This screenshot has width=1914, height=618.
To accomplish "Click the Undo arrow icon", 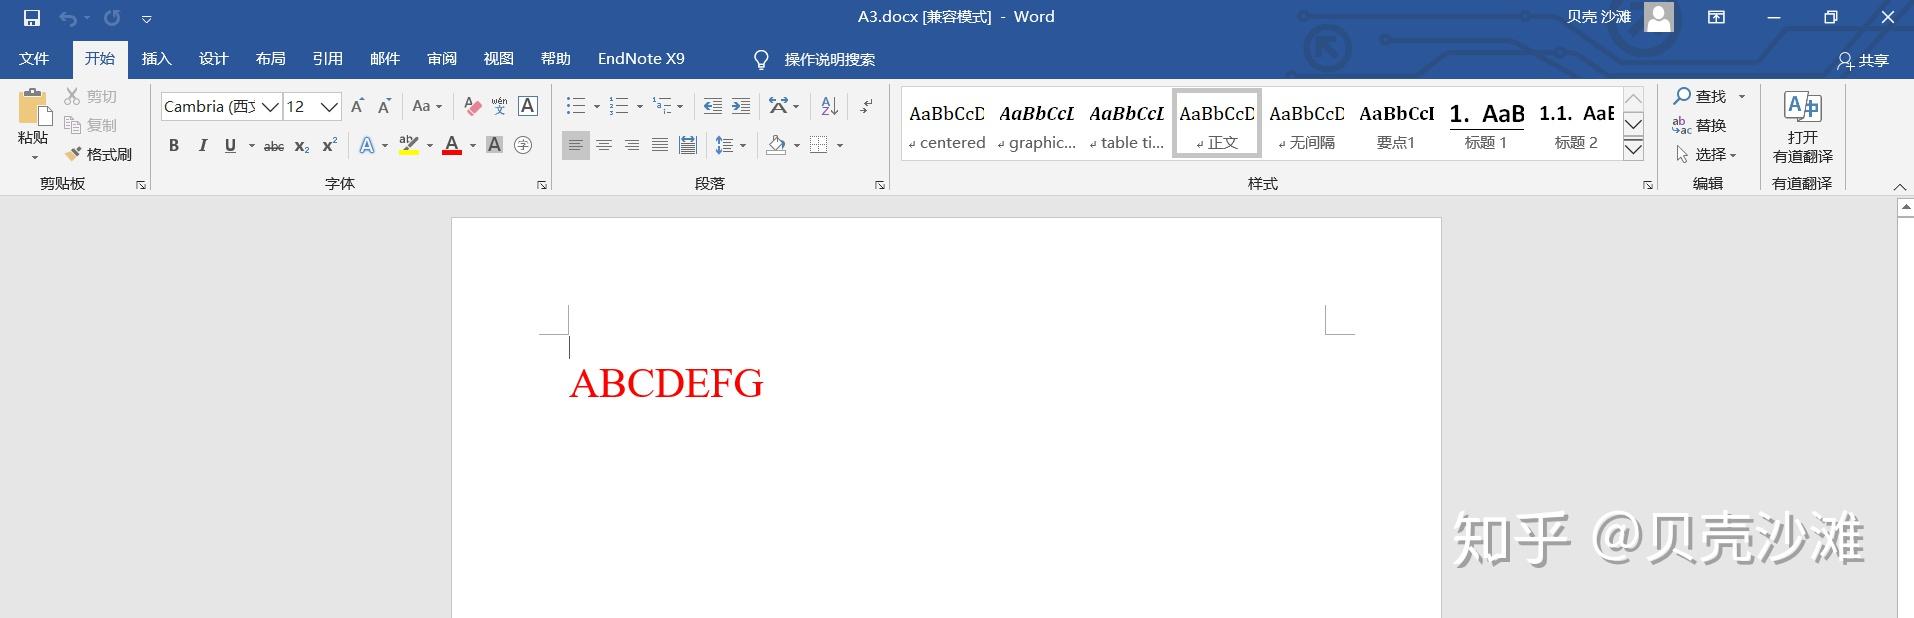I will pyautogui.click(x=68, y=18).
